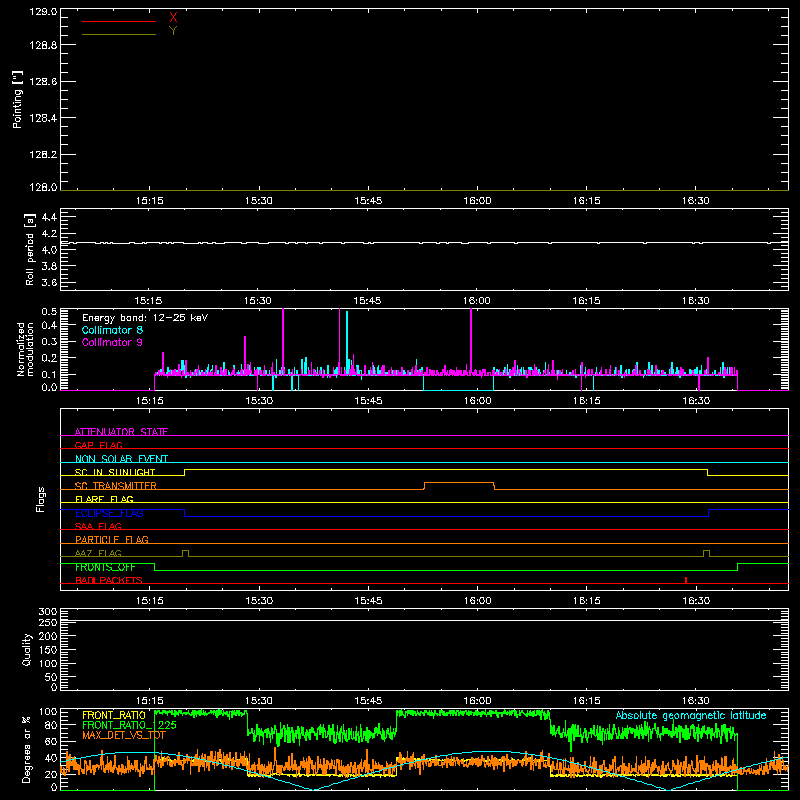Click the red X legend line sample
Screen dimensions: 800x800
click(x=119, y=21)
